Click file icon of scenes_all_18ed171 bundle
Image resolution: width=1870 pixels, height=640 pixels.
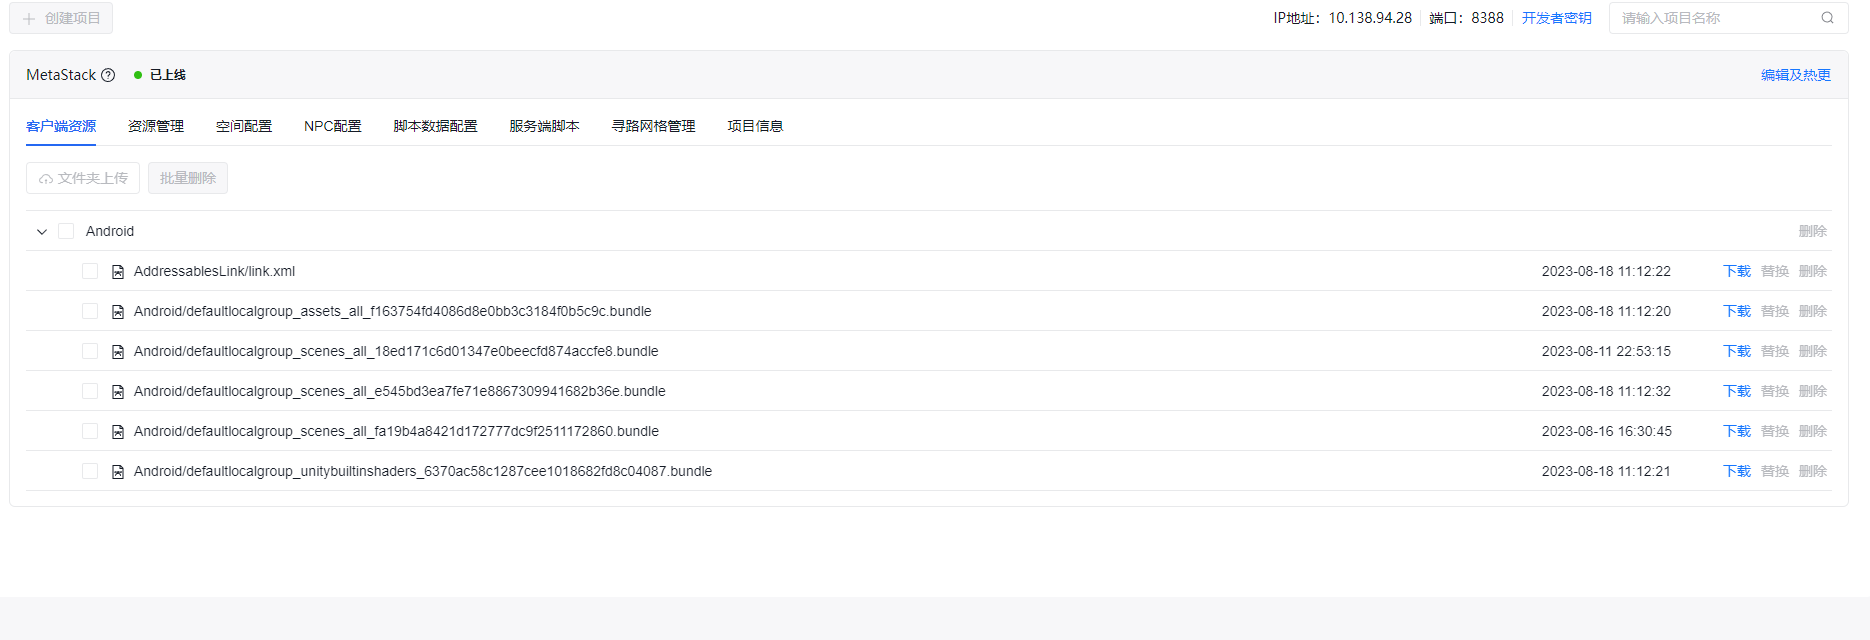pyautogui.click(x=118, y=352)
